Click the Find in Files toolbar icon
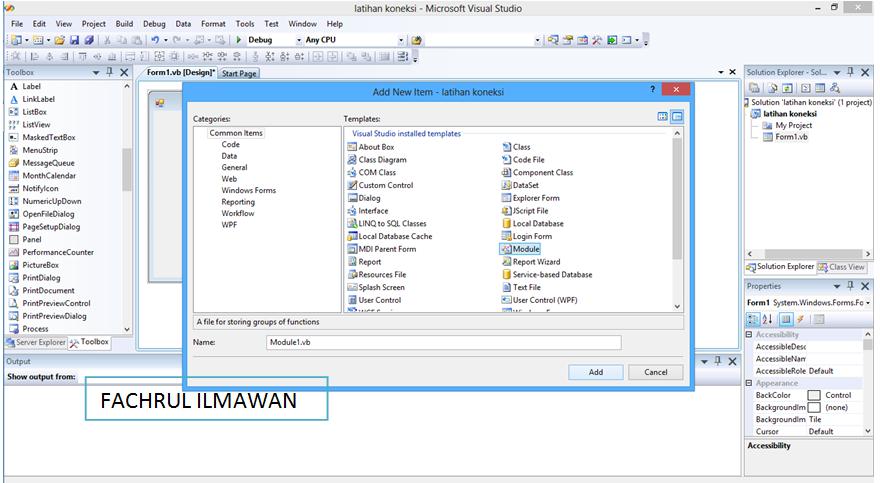 point(416,40)
